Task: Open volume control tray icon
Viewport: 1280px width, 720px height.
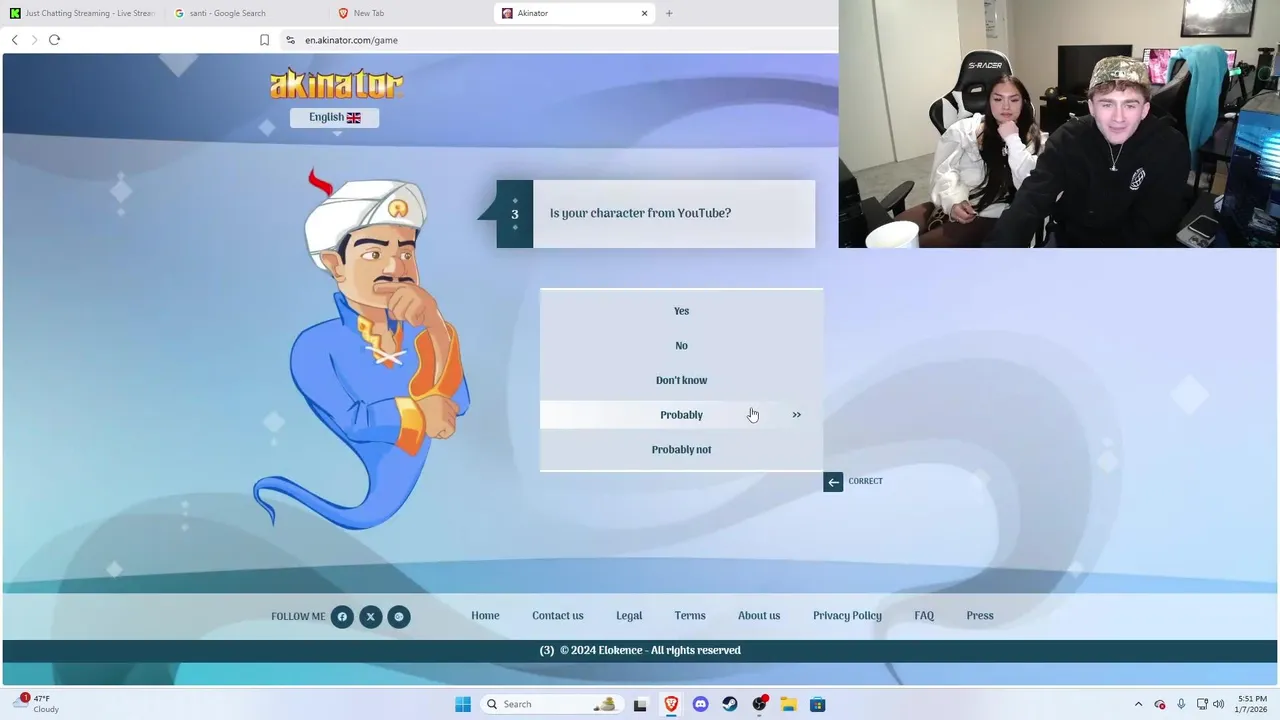Action: (x=1219, y=704)
